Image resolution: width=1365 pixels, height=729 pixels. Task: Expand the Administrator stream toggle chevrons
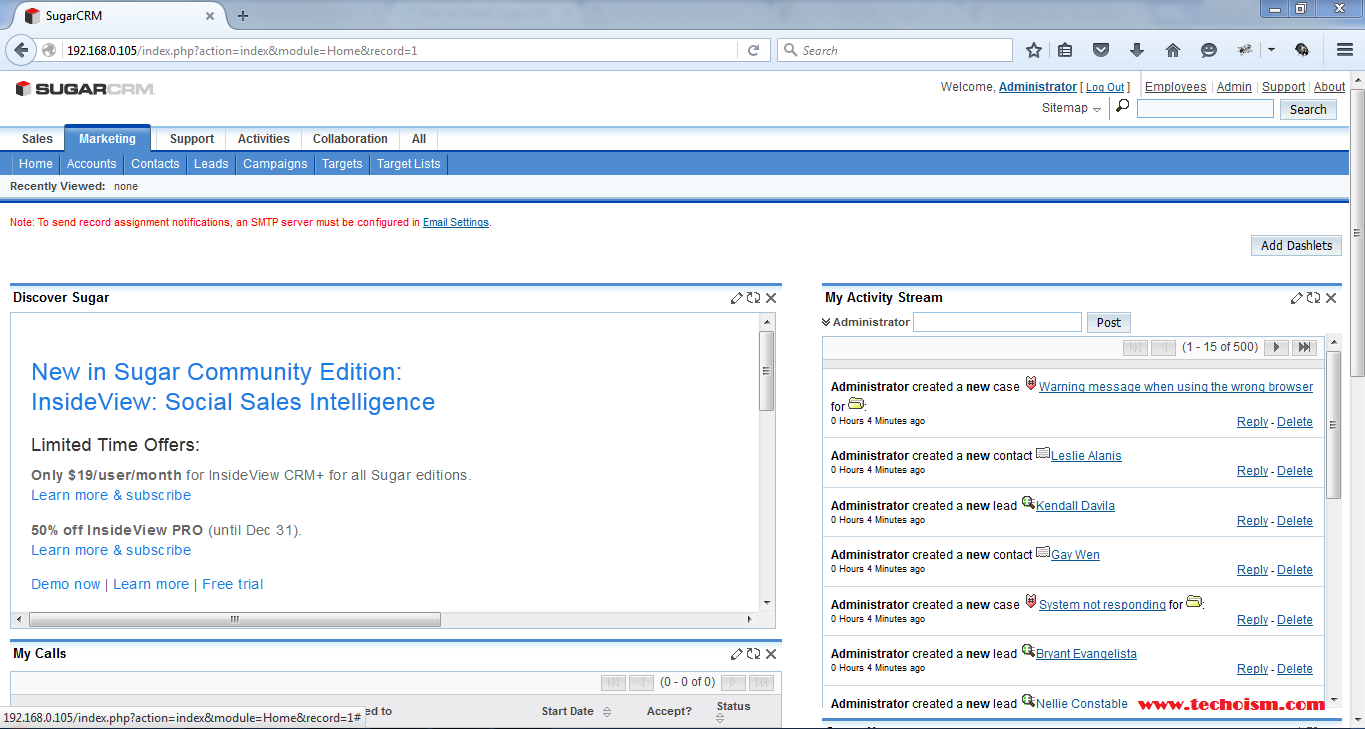coord(826,322)
